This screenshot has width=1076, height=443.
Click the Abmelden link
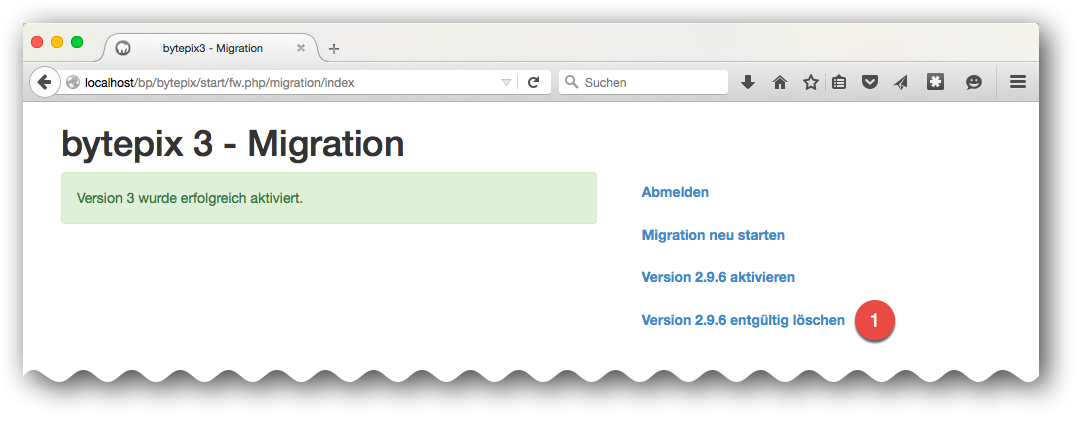click(675, 193)
